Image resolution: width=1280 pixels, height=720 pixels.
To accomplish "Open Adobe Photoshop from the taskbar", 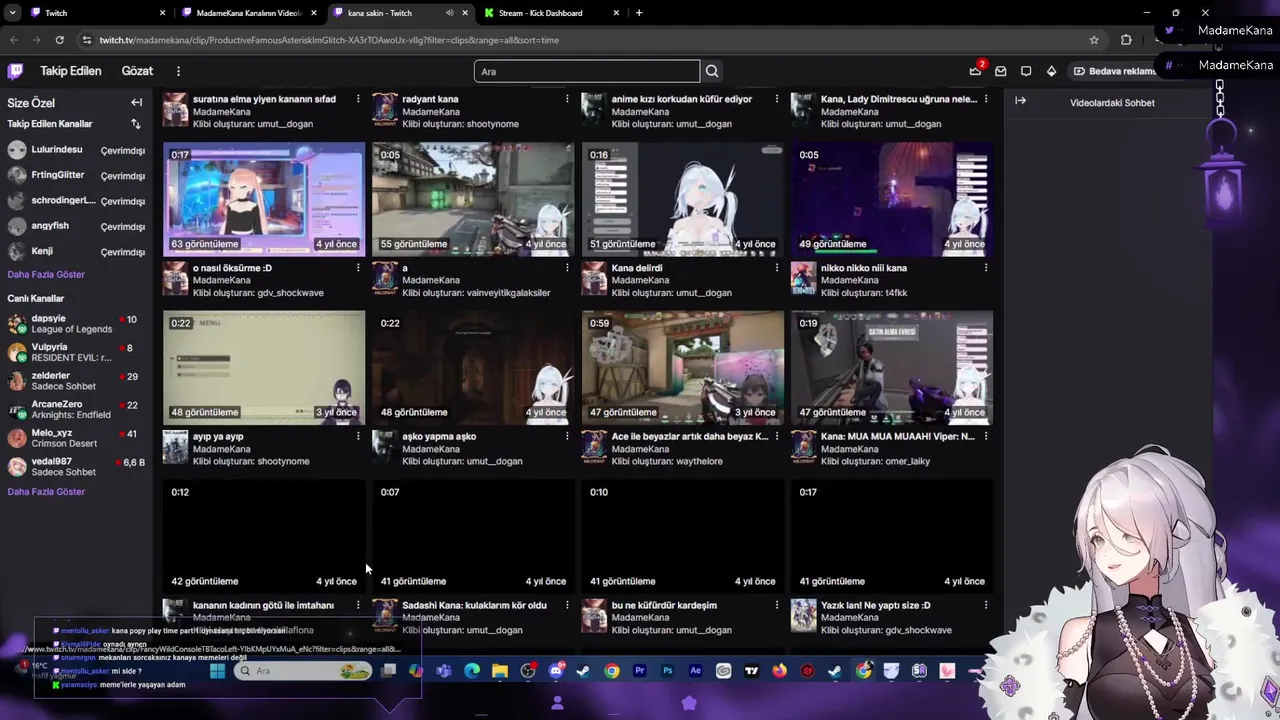I will pos(668,671).
